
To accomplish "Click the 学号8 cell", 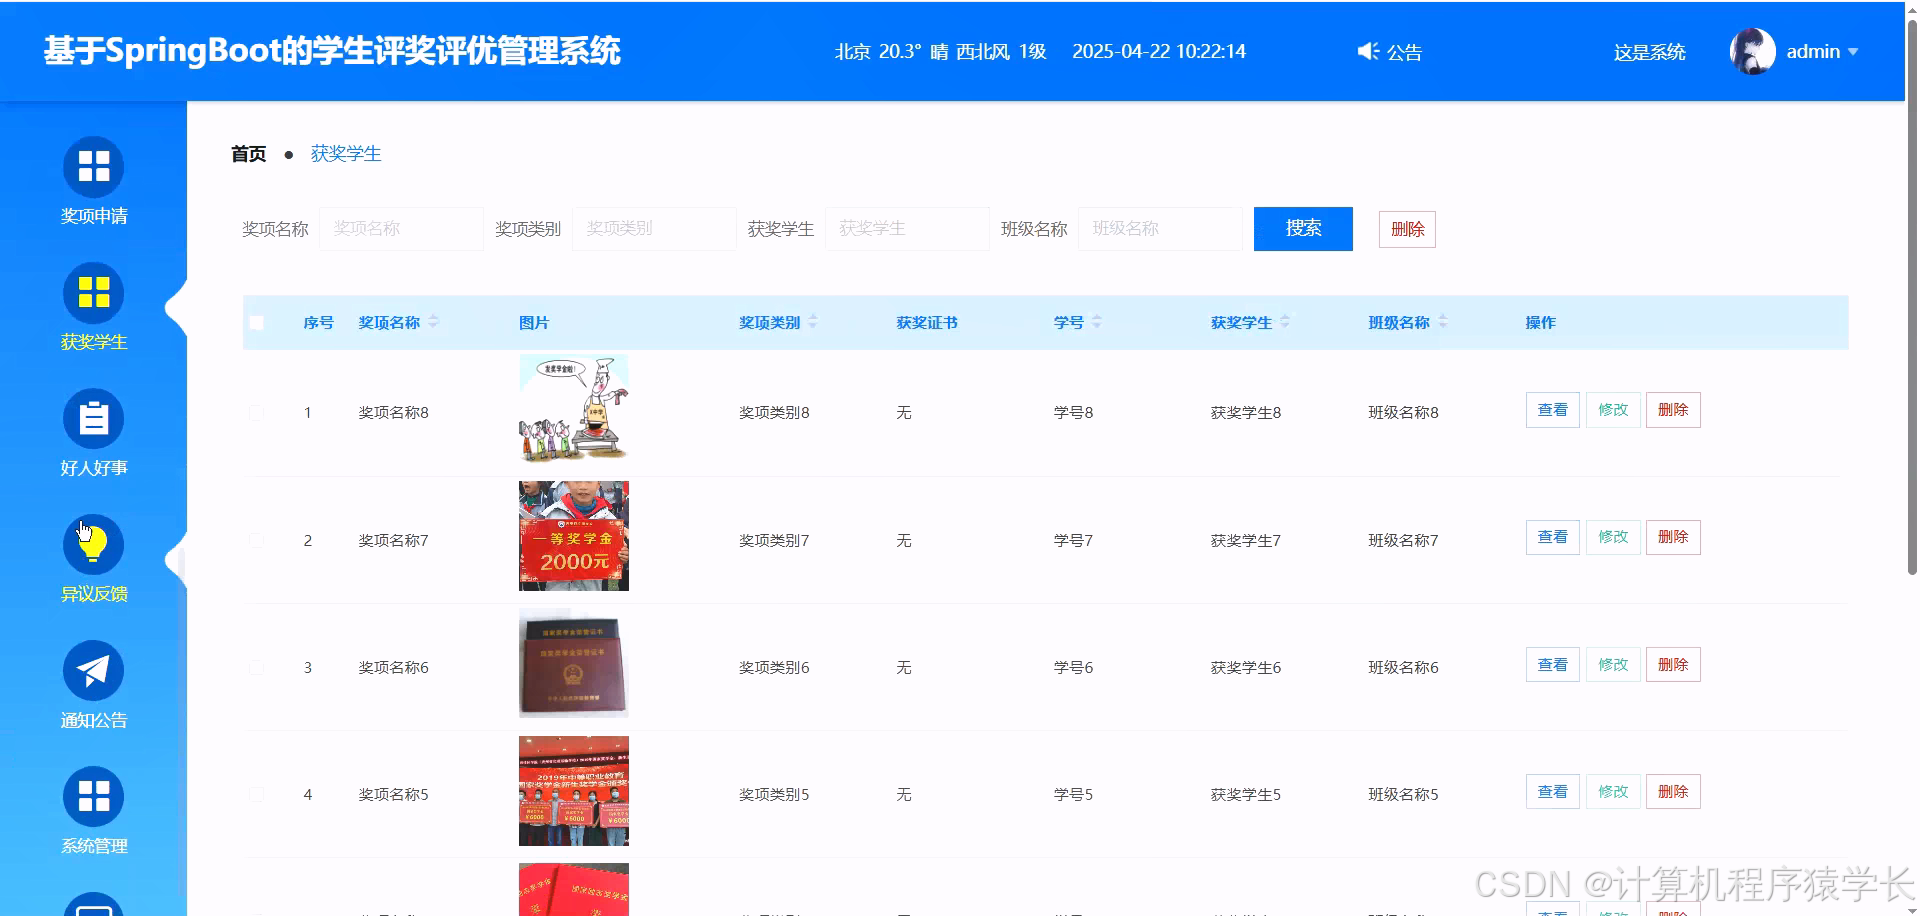I will pyautogui.click(x=1073, y=412).
